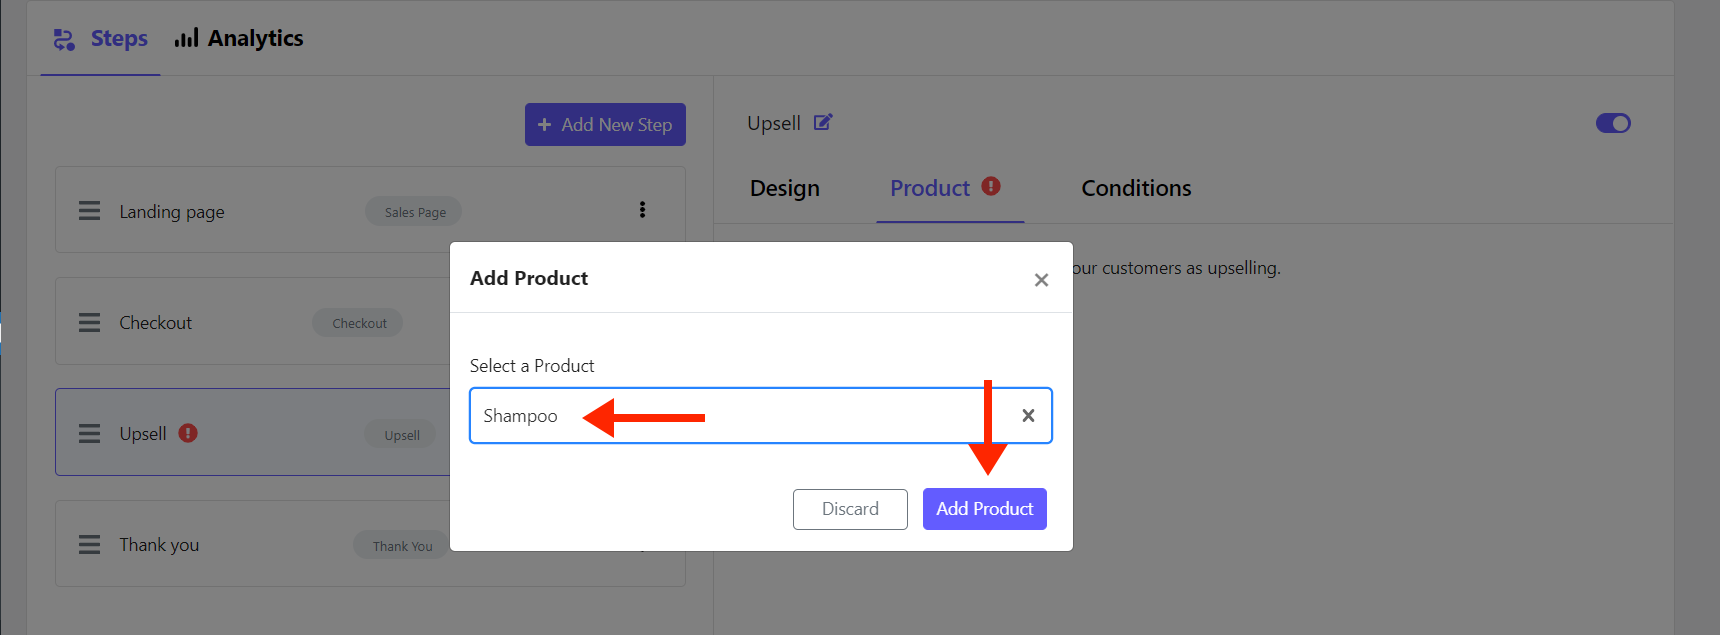This screenshot has width=1720, height=635.
Task: Click the drag handle on Thank you step
Action: [x=89, y=544]
